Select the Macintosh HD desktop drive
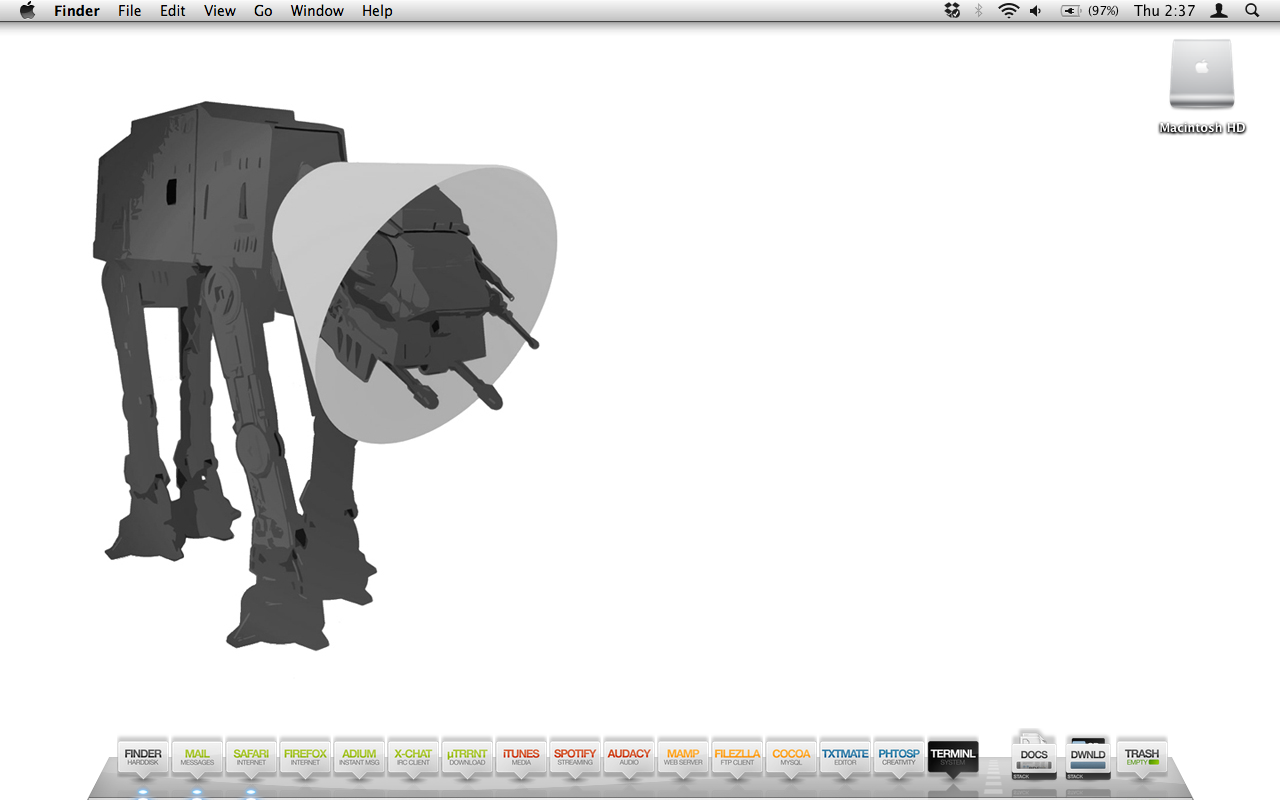 tap(1202, 87)
